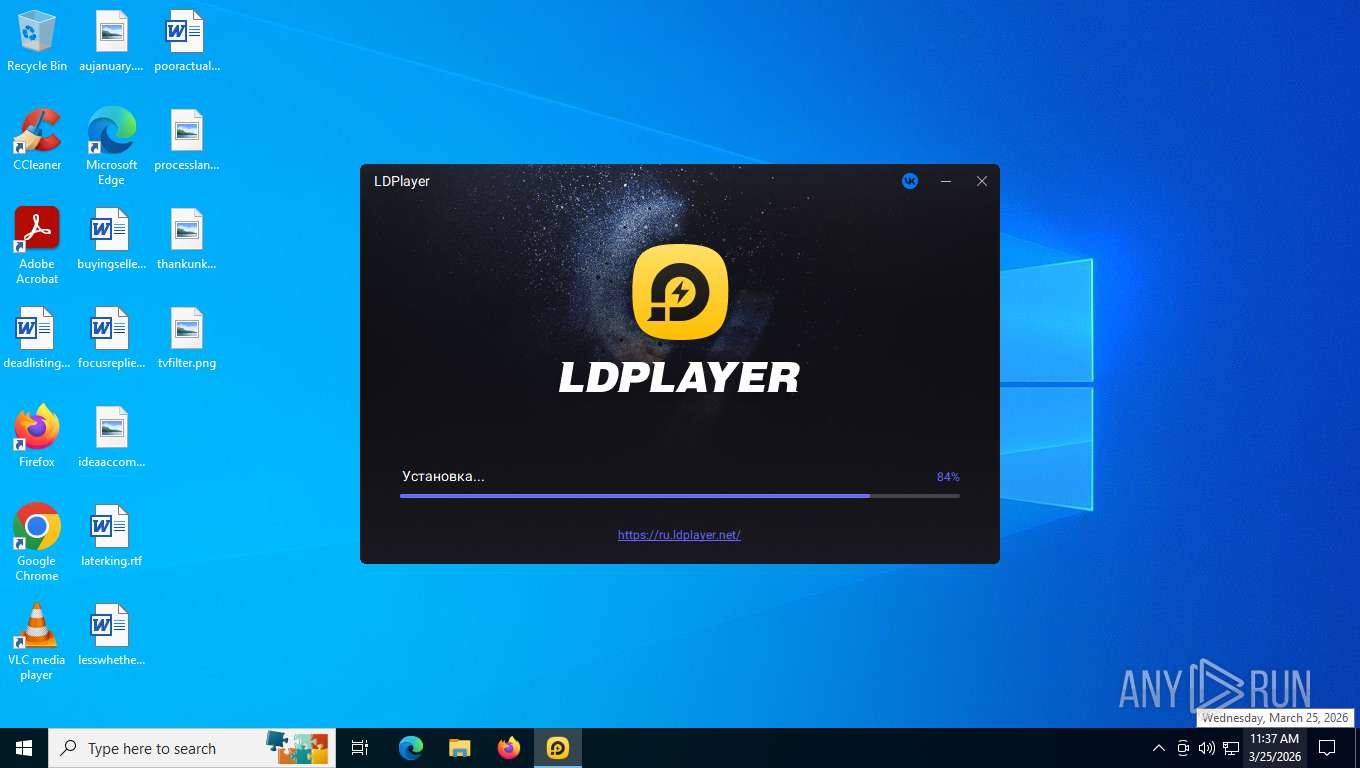Viewport: 1360px width, 768px height.
Task: Select the Firefox desktop shortcut
Action: pos(37,436)
